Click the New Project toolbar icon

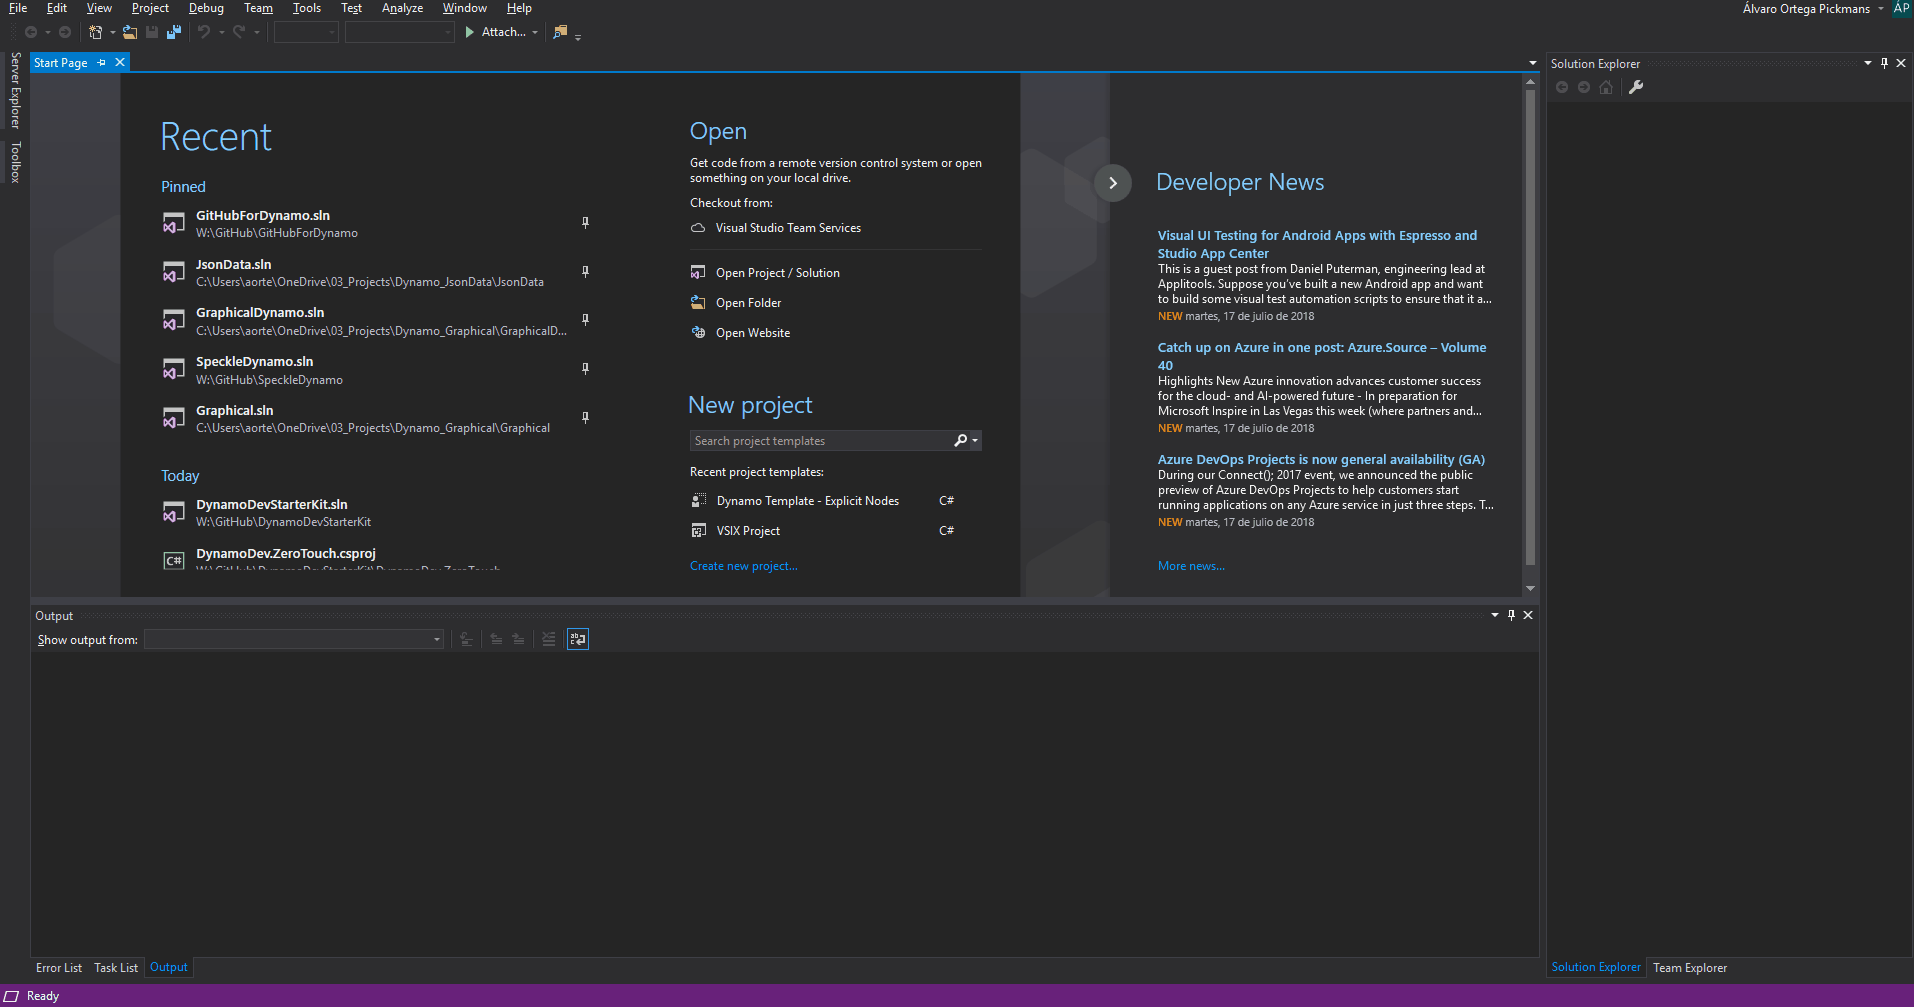tap(95, 32)
